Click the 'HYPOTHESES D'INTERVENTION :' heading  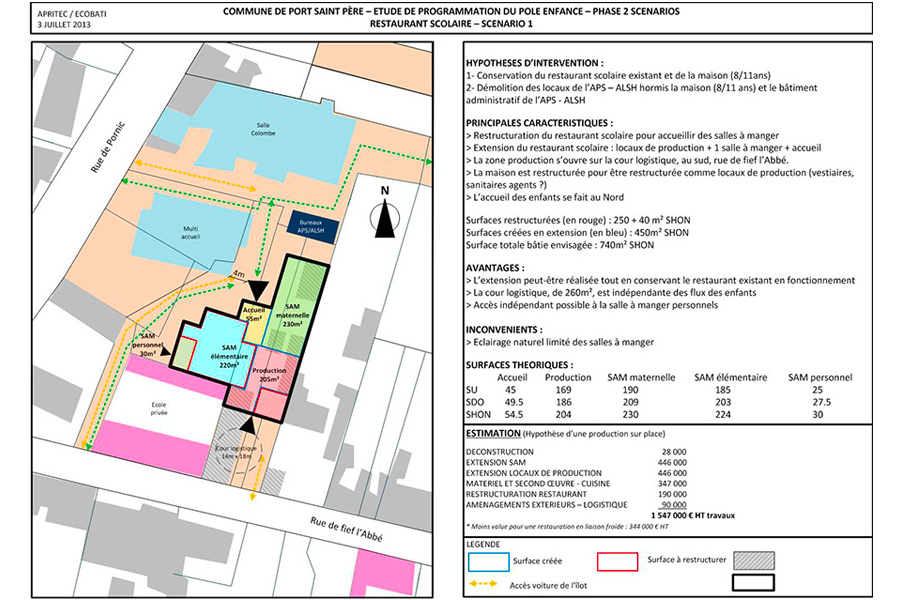click(534, 63)
